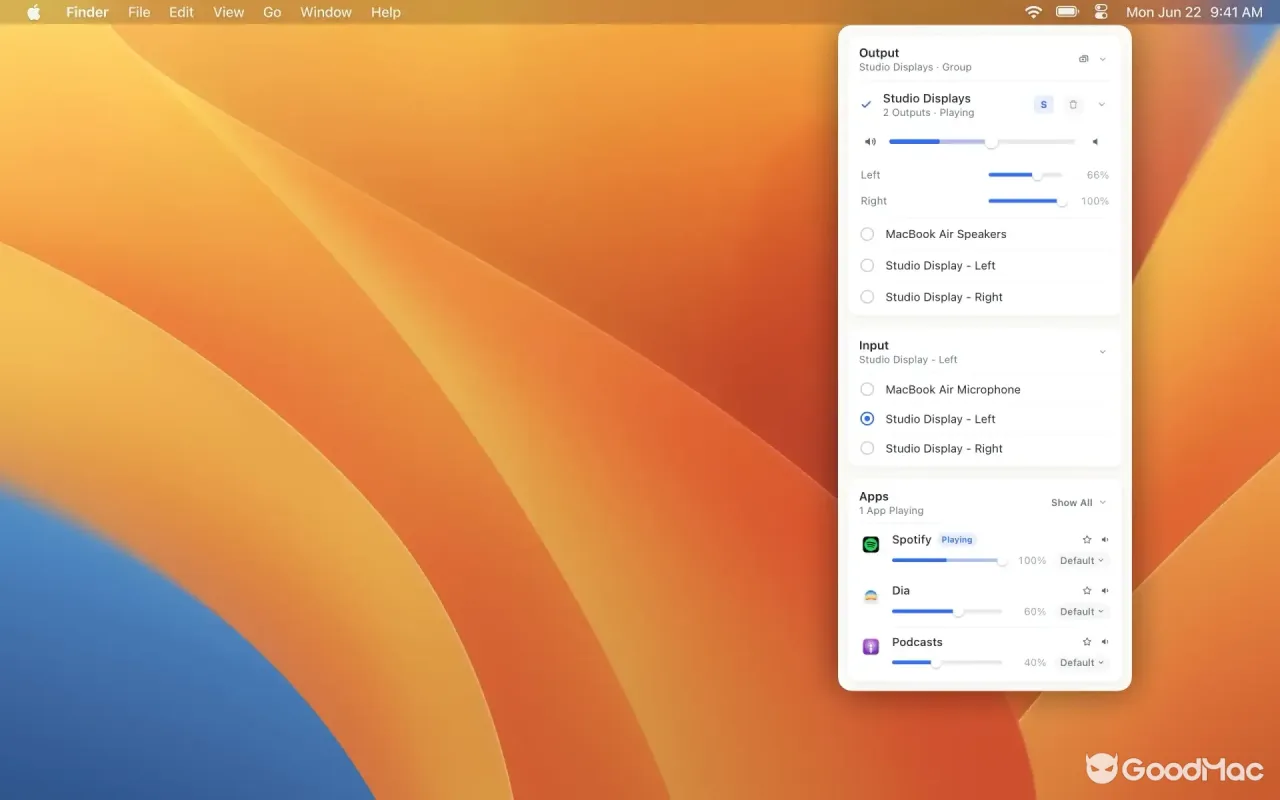
Task: Open the Show All apps dropdown
Action: [x=1079, y=503]
